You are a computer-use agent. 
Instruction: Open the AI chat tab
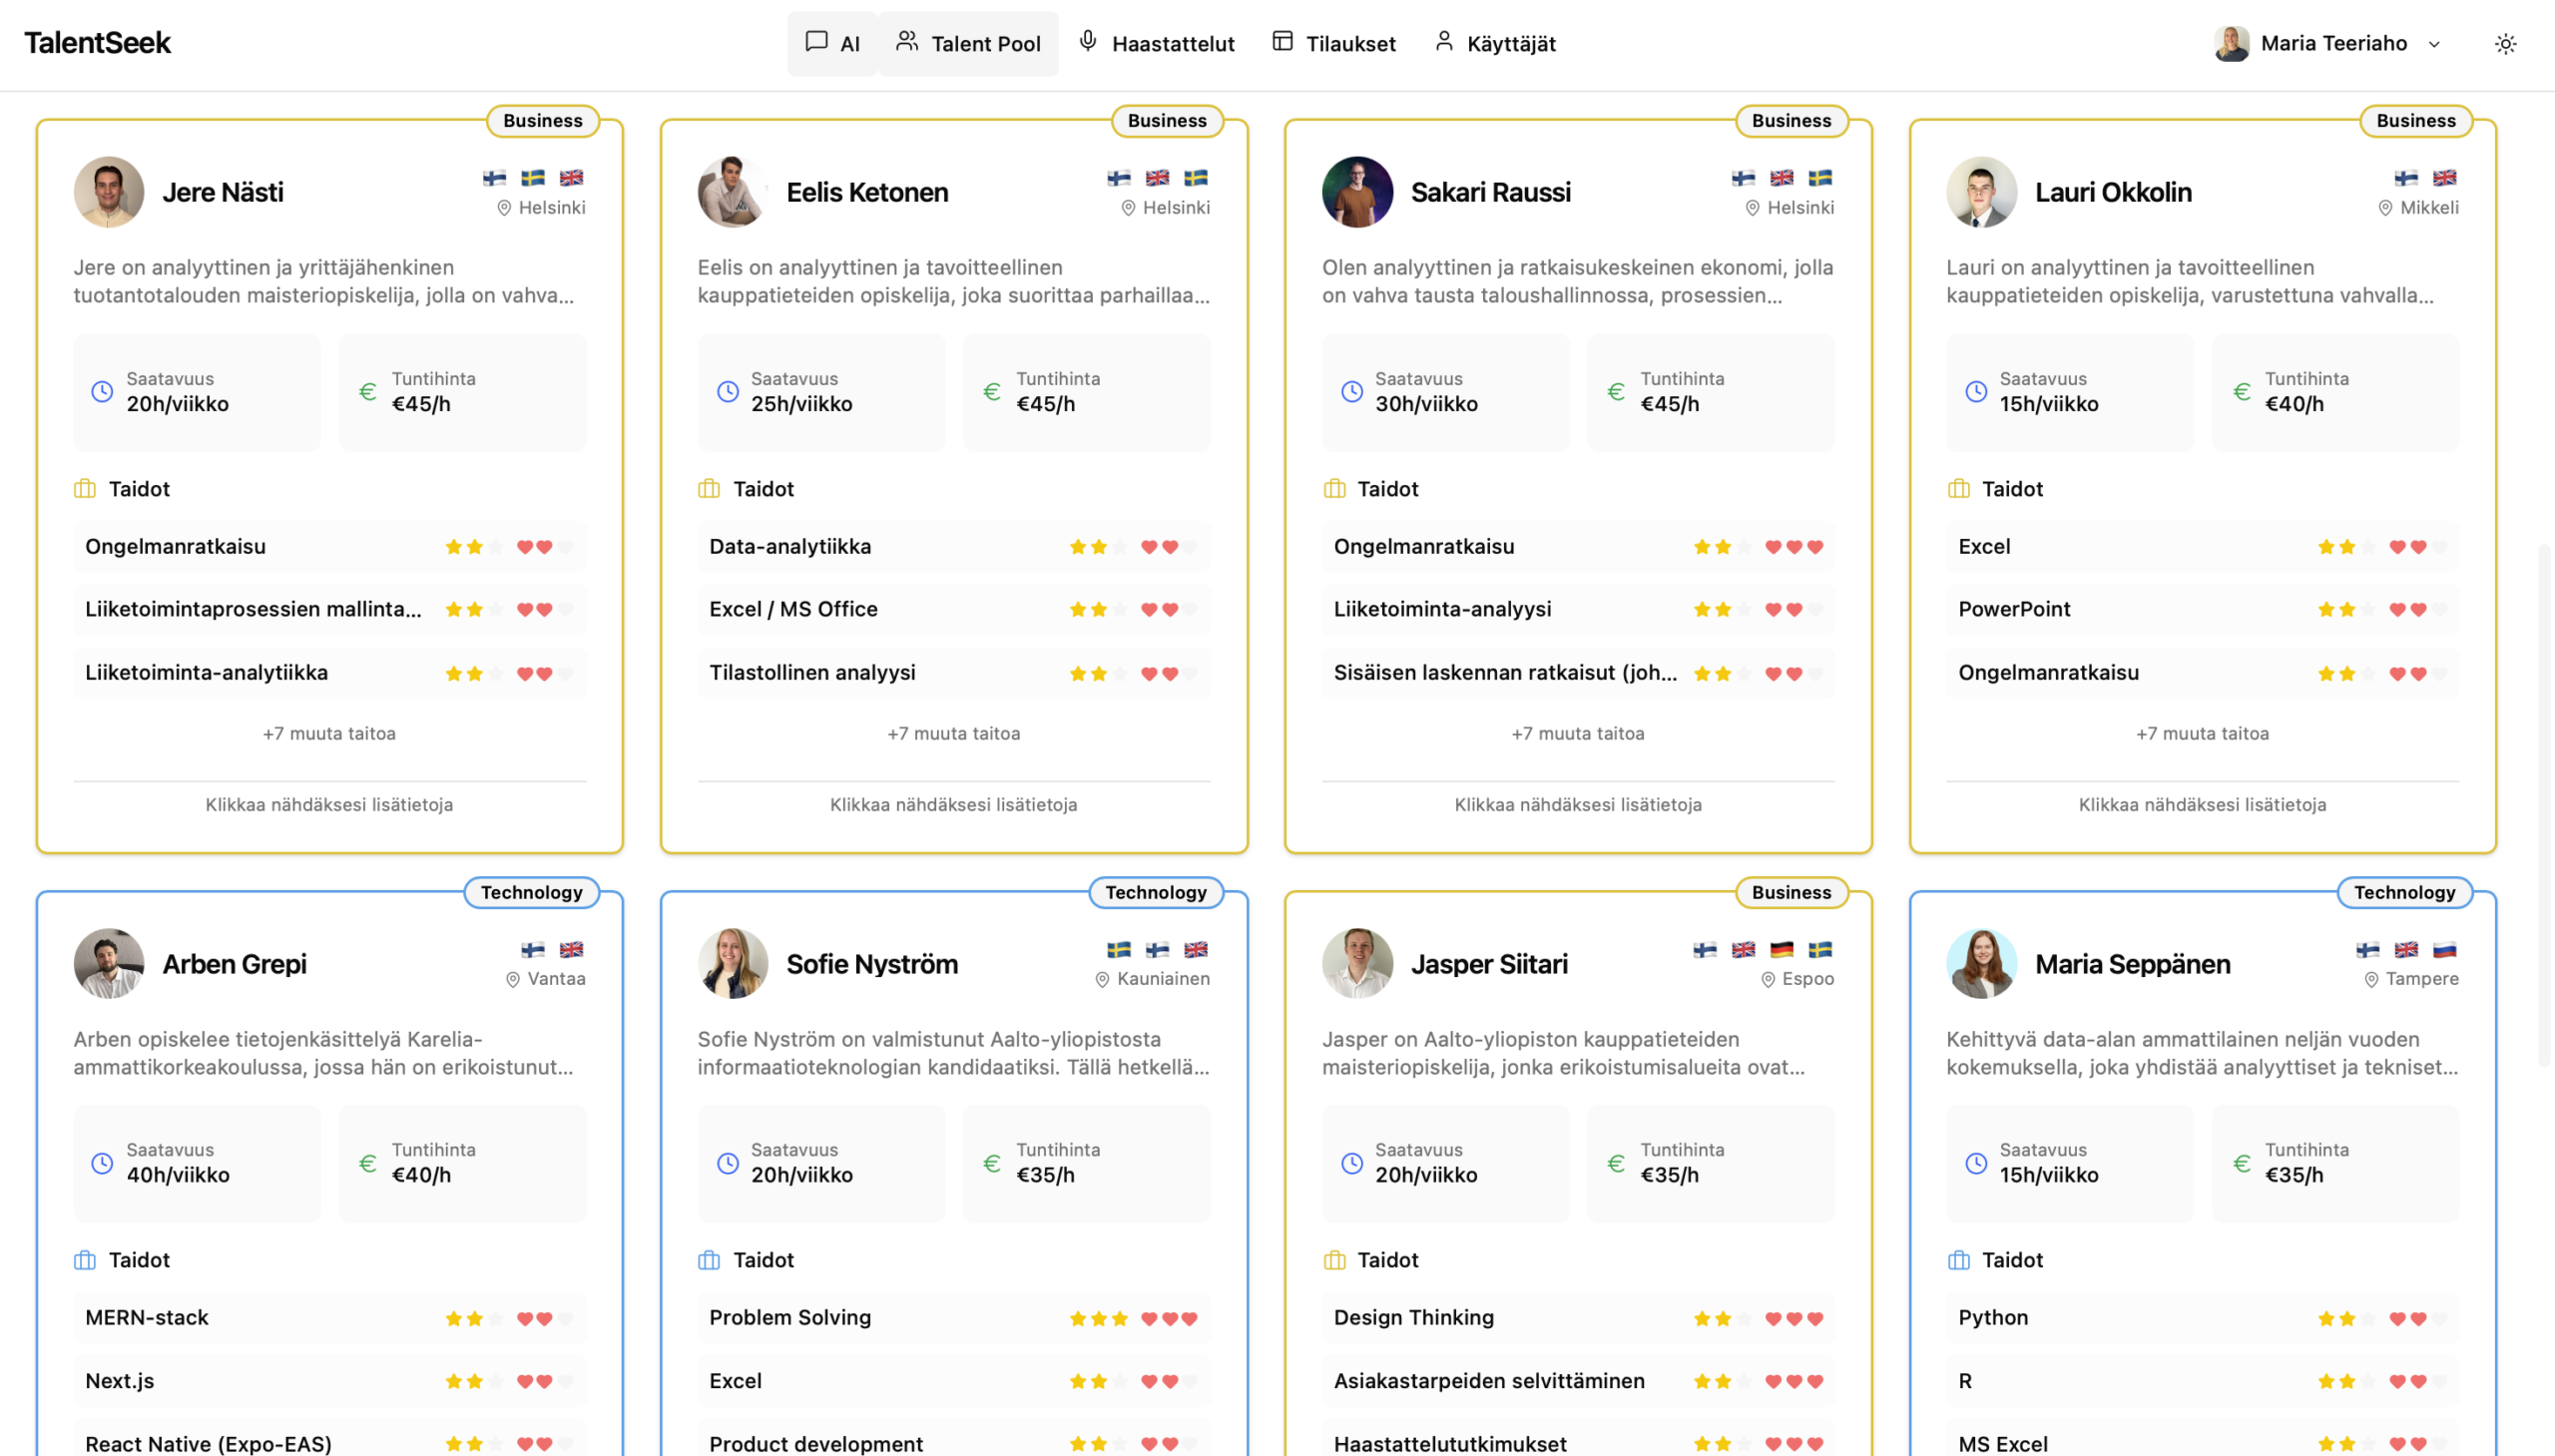(832, 43)
